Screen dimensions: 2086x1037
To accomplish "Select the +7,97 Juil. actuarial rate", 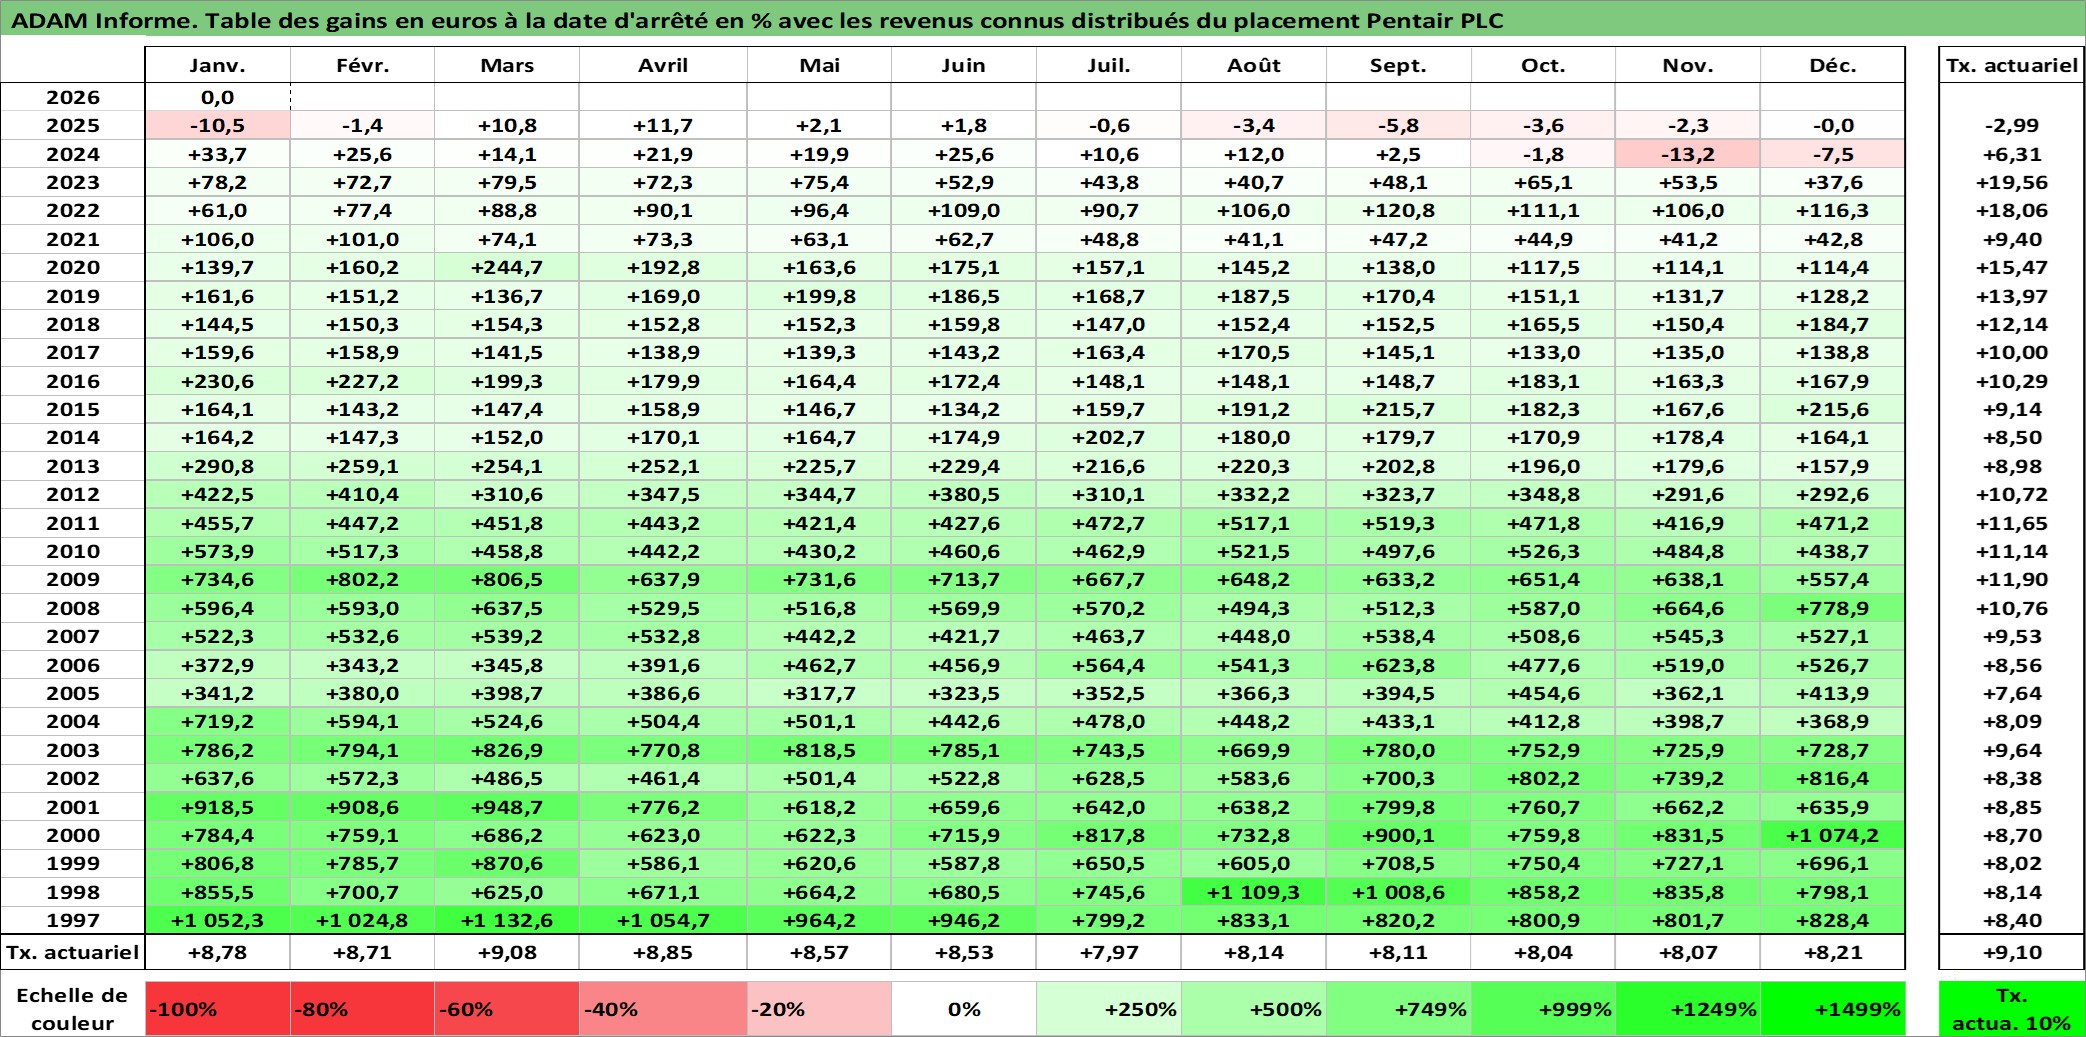I will point(1109,952).
